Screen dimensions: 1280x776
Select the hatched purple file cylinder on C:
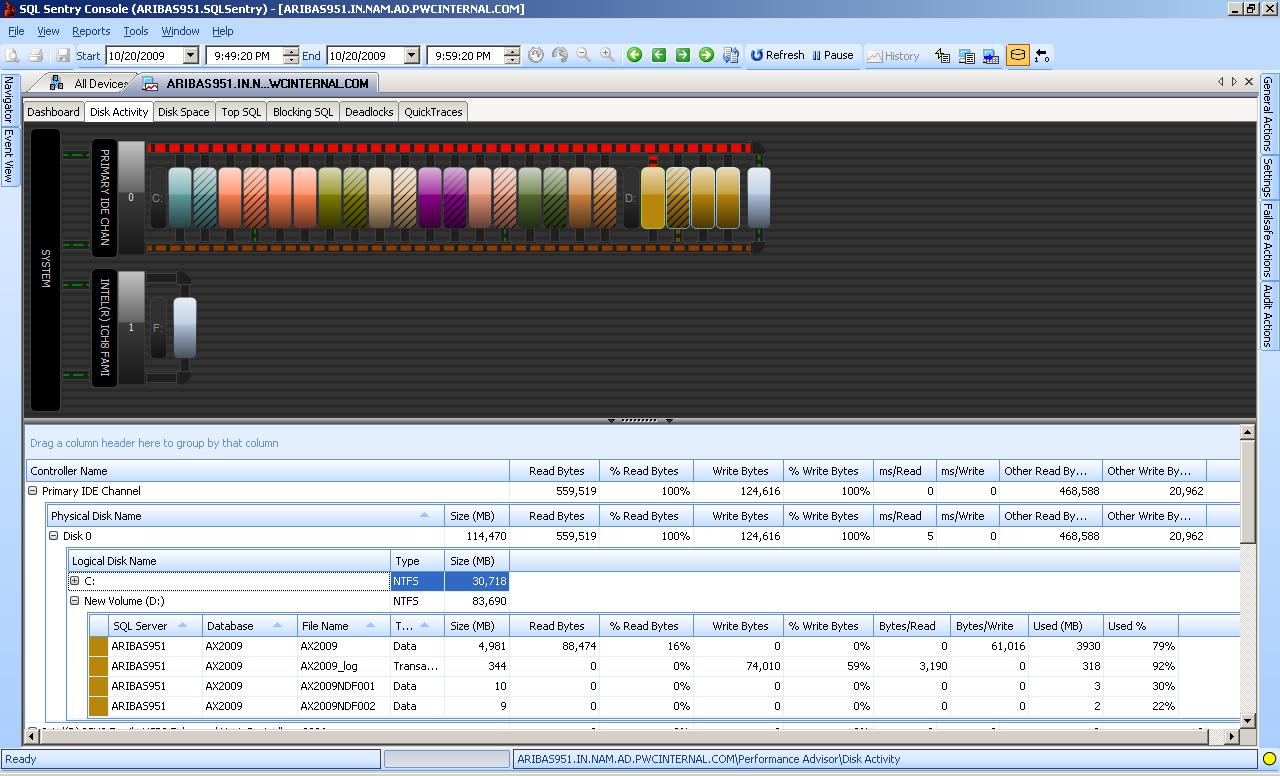coord(455,197)
